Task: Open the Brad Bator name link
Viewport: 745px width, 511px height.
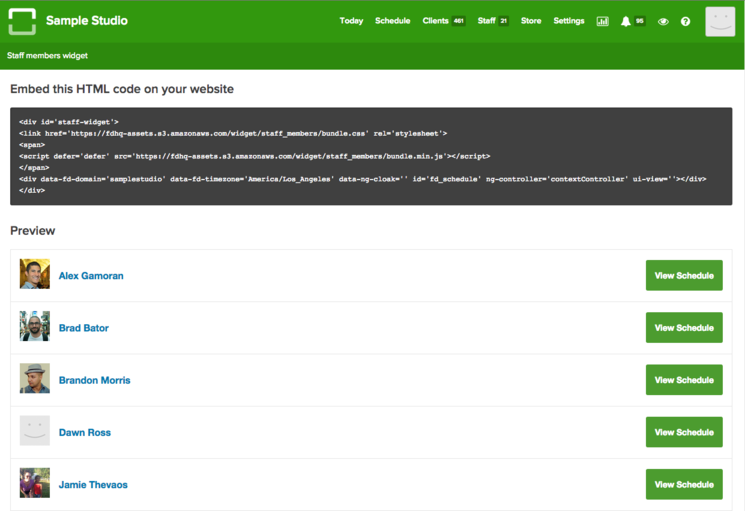Action: [x=84, y=328]
